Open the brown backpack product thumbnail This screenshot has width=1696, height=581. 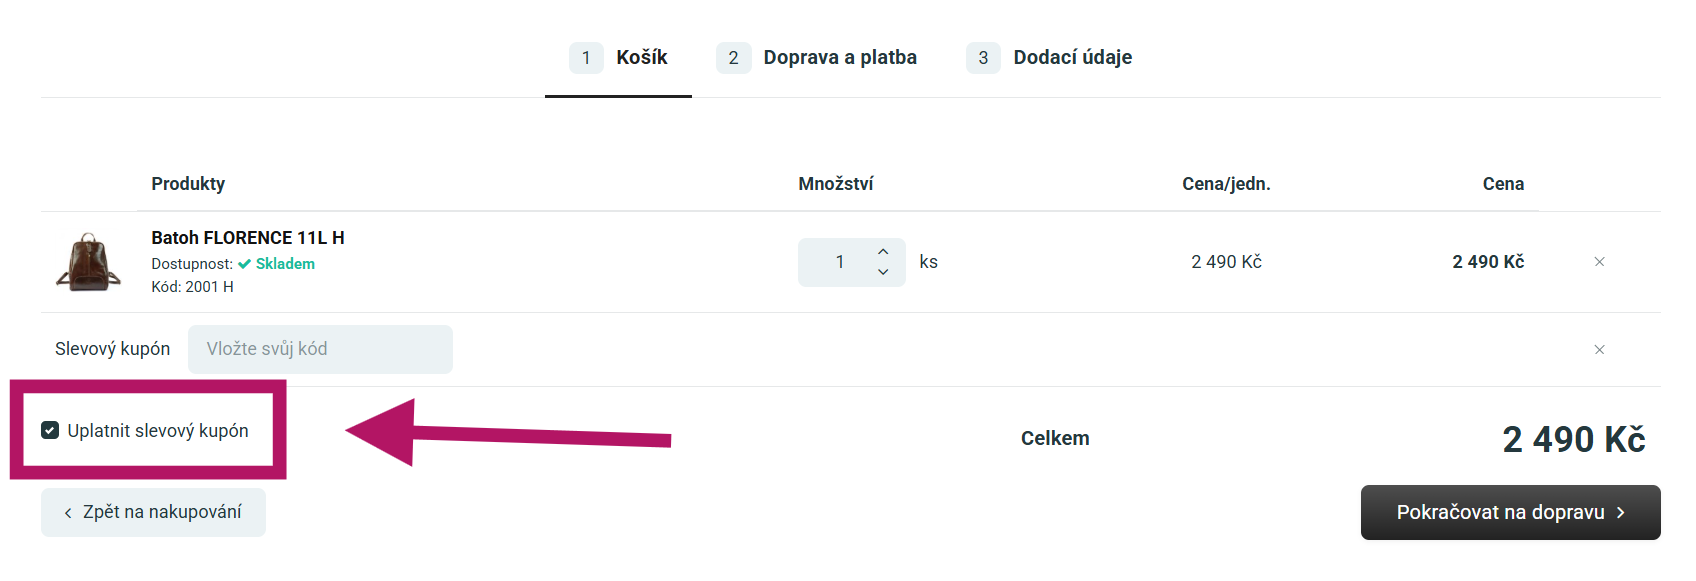(88, 262)
